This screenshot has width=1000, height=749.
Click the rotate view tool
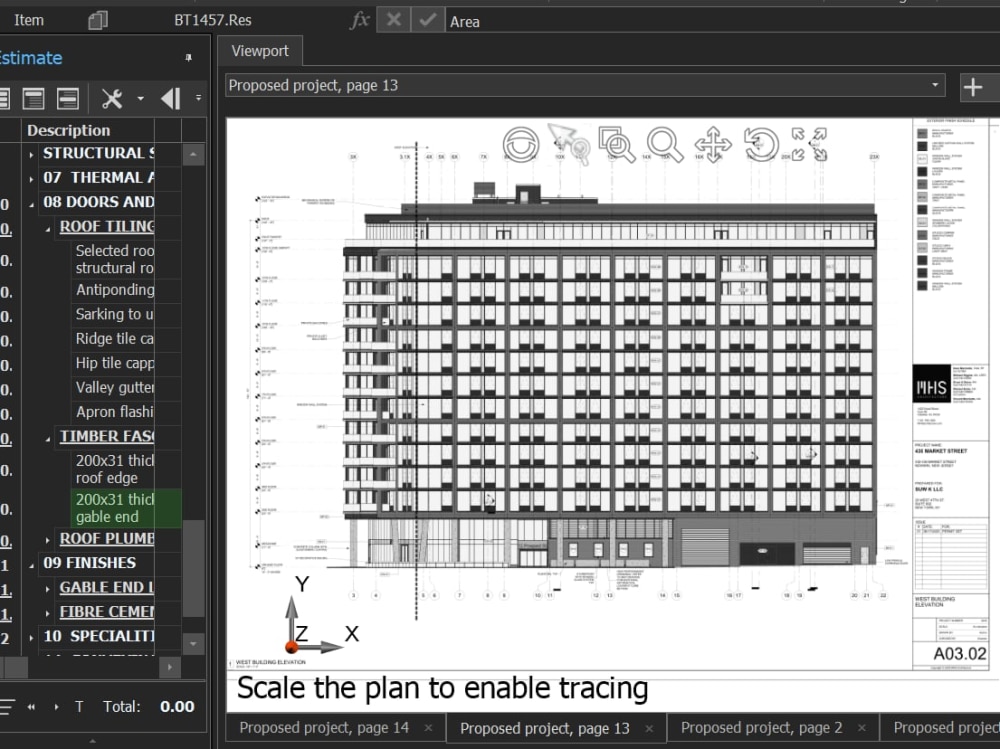761,144
